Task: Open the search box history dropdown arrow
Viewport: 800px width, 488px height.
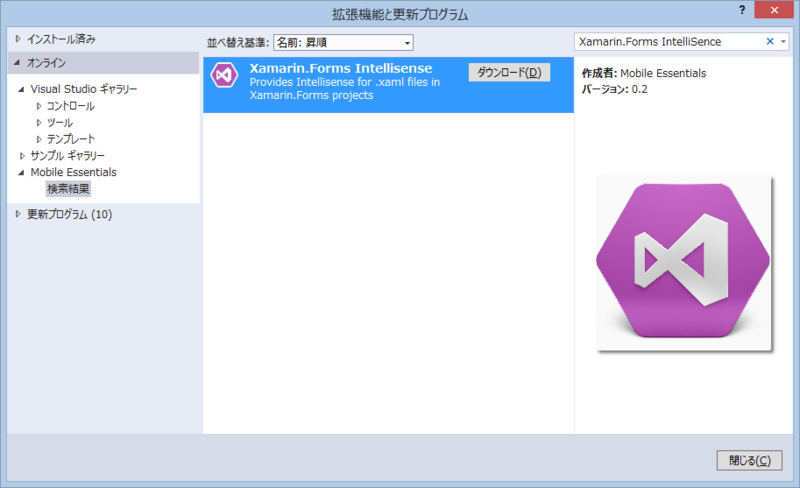Action: coord(783,42)
